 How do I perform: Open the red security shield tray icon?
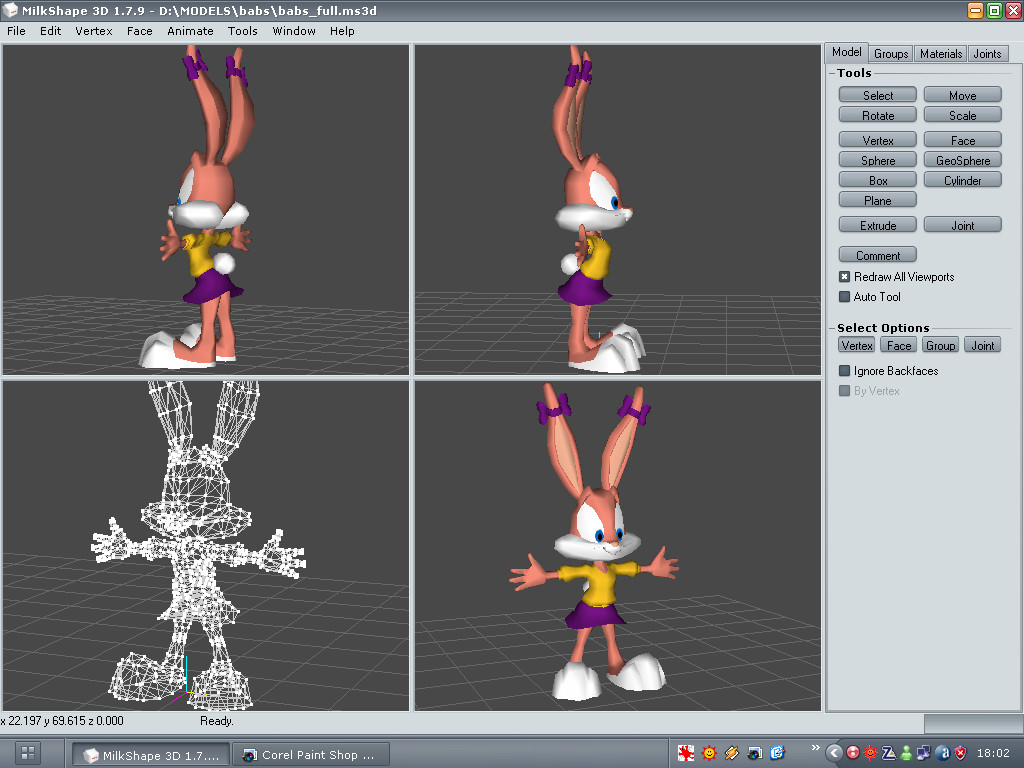pos(960,753)
